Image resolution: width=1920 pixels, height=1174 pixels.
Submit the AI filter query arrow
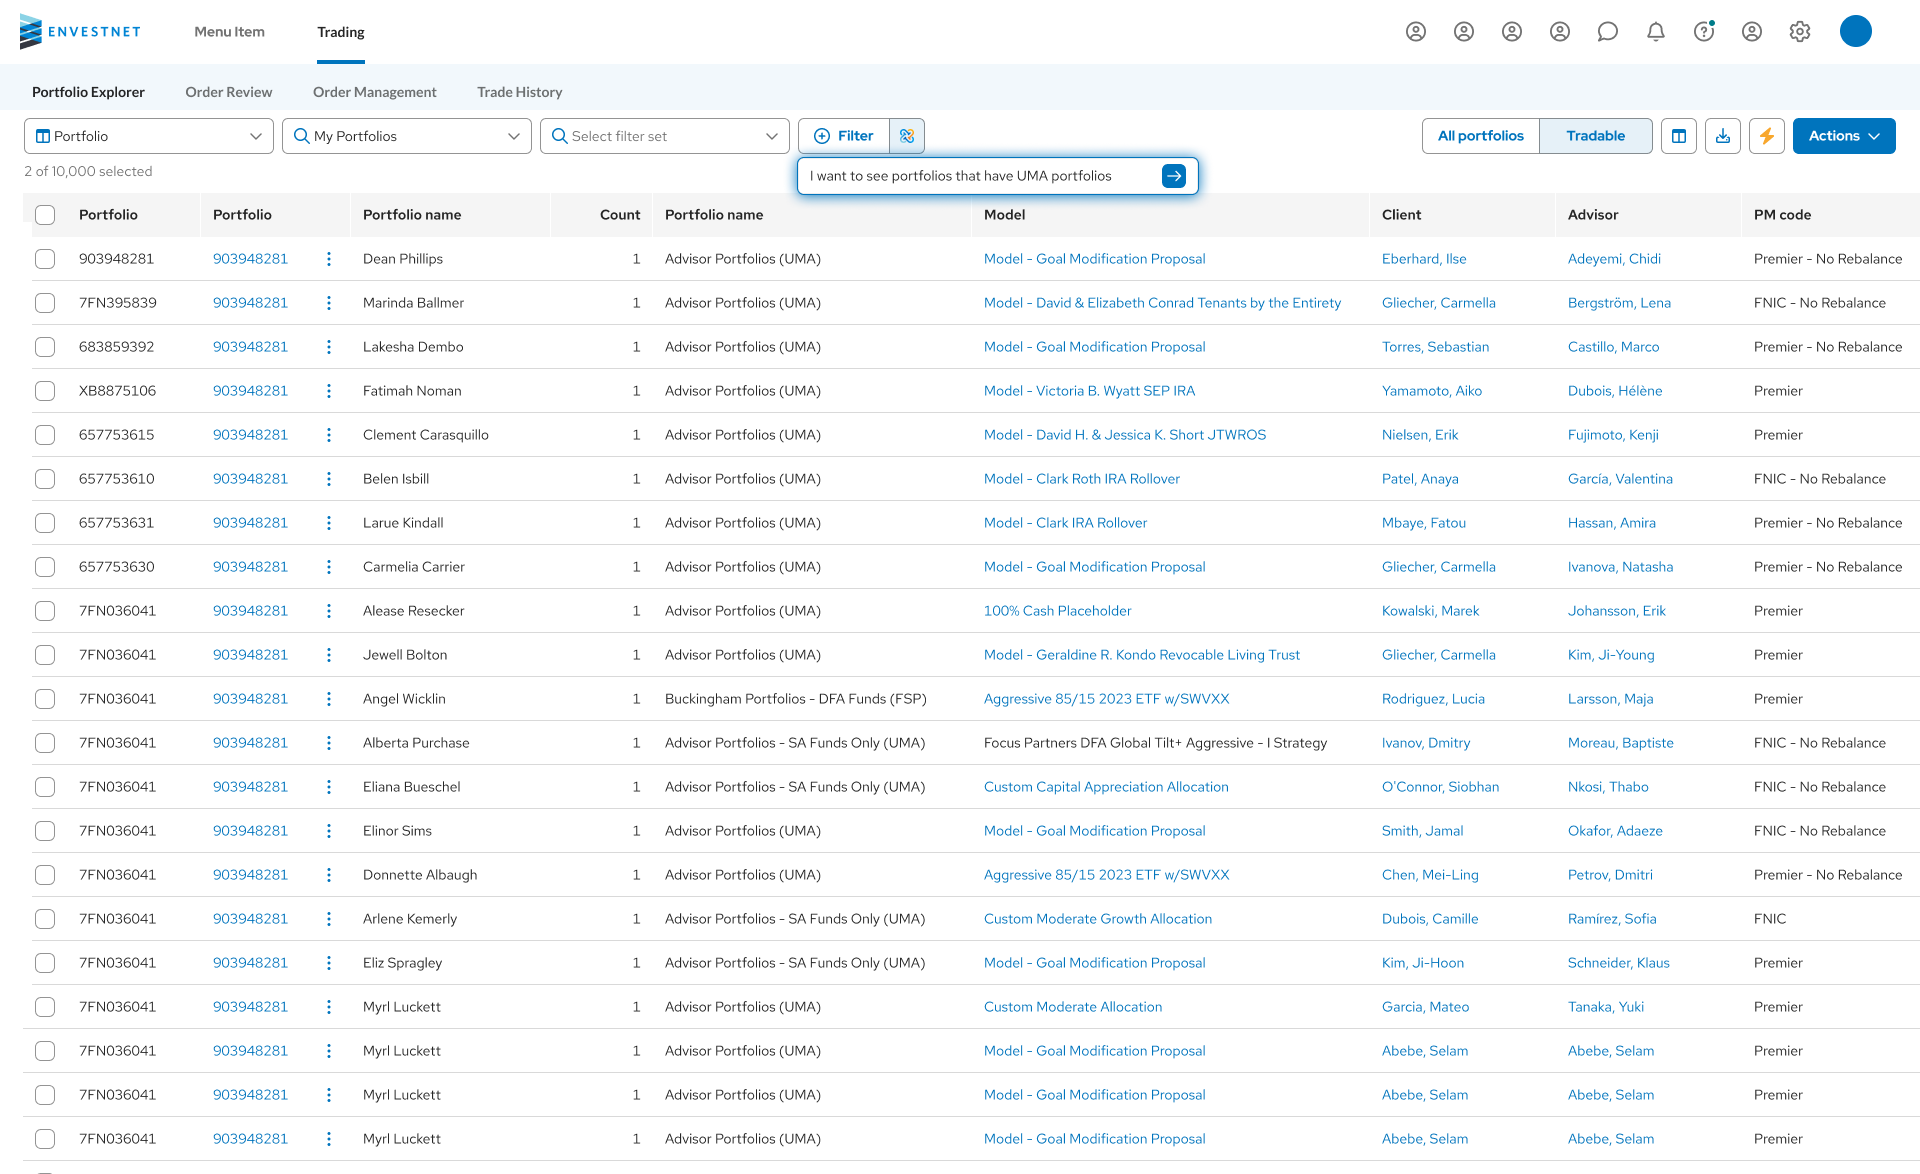click(x=1174, y=176)
